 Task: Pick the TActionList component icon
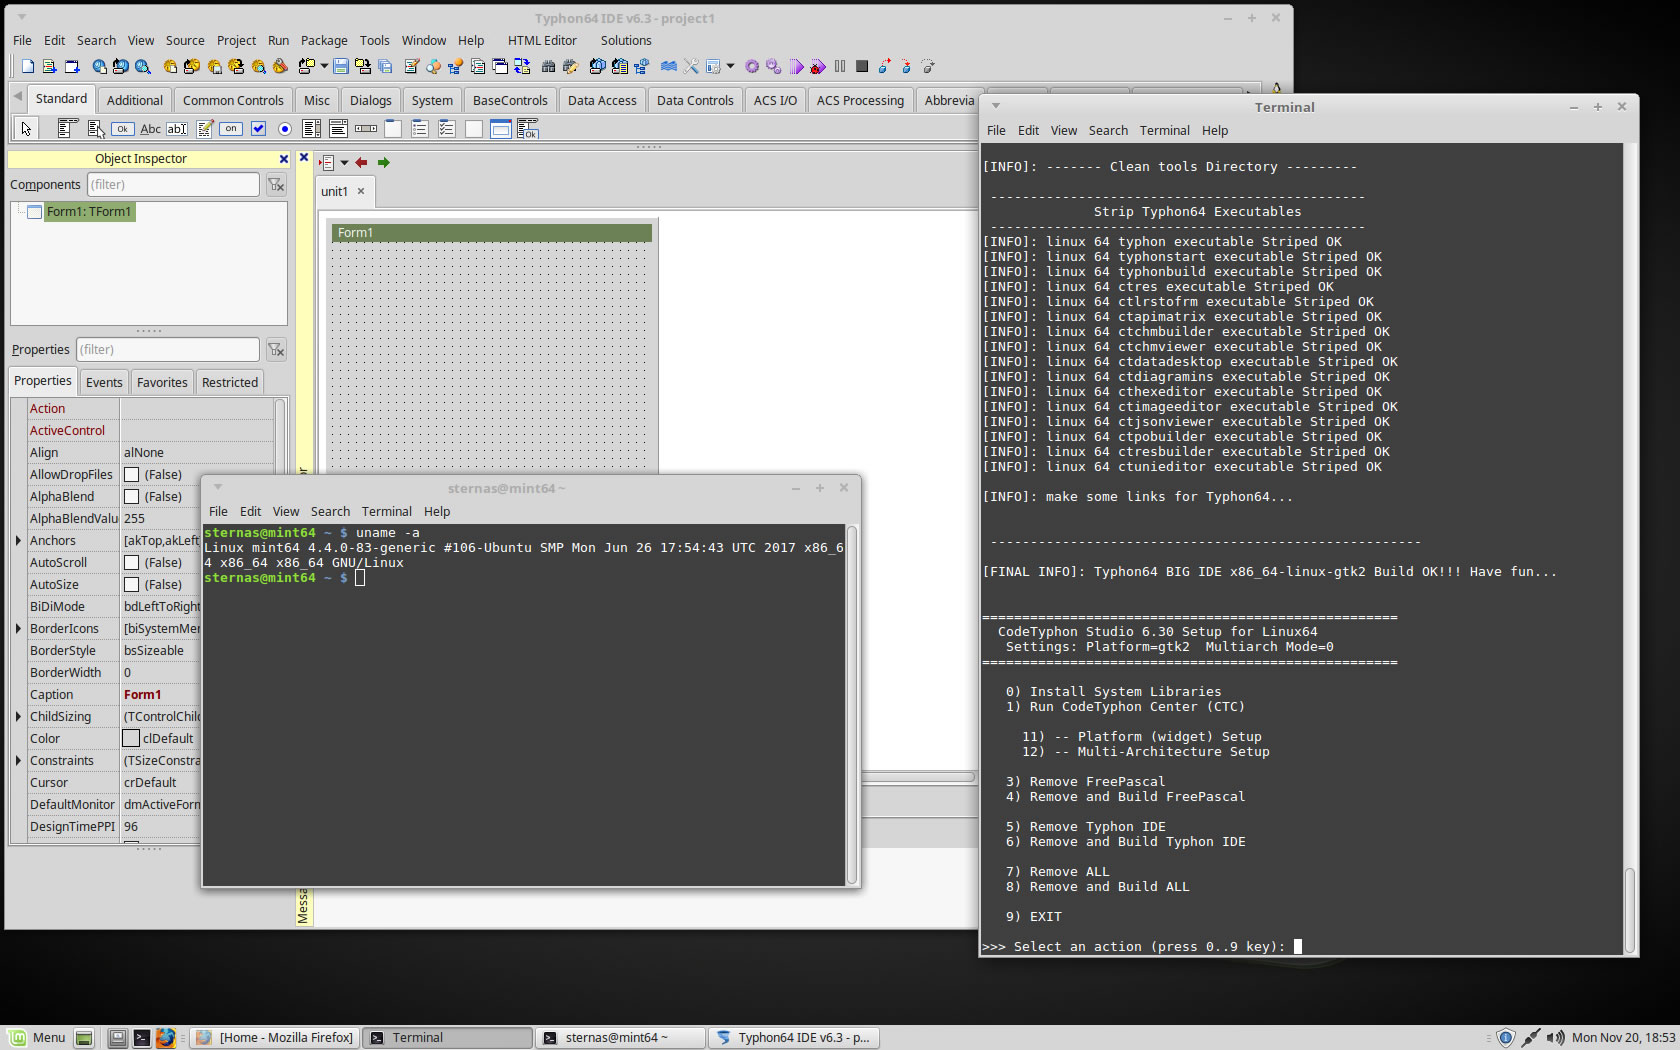pos(528,128)
